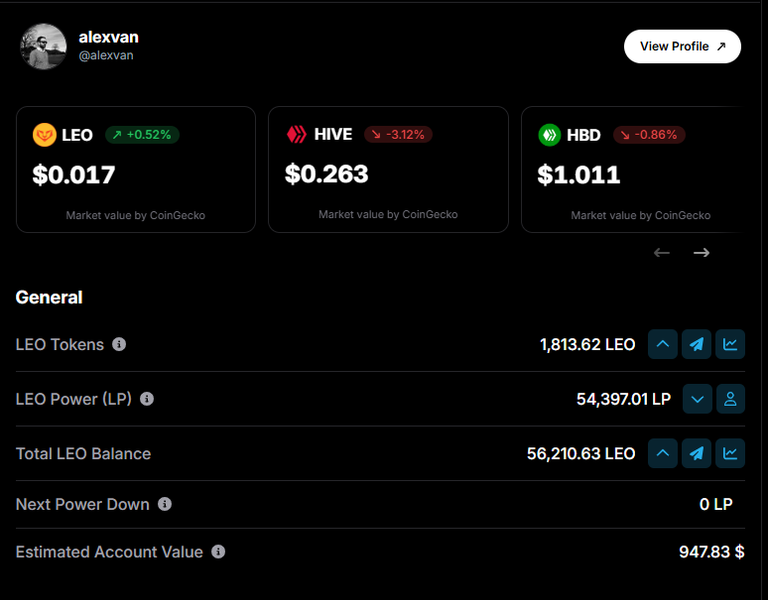Show info tooltip for Estimated Account Value
Viewport: 768px width, 600px height.
pyautogui.click(x=218, y=552)
